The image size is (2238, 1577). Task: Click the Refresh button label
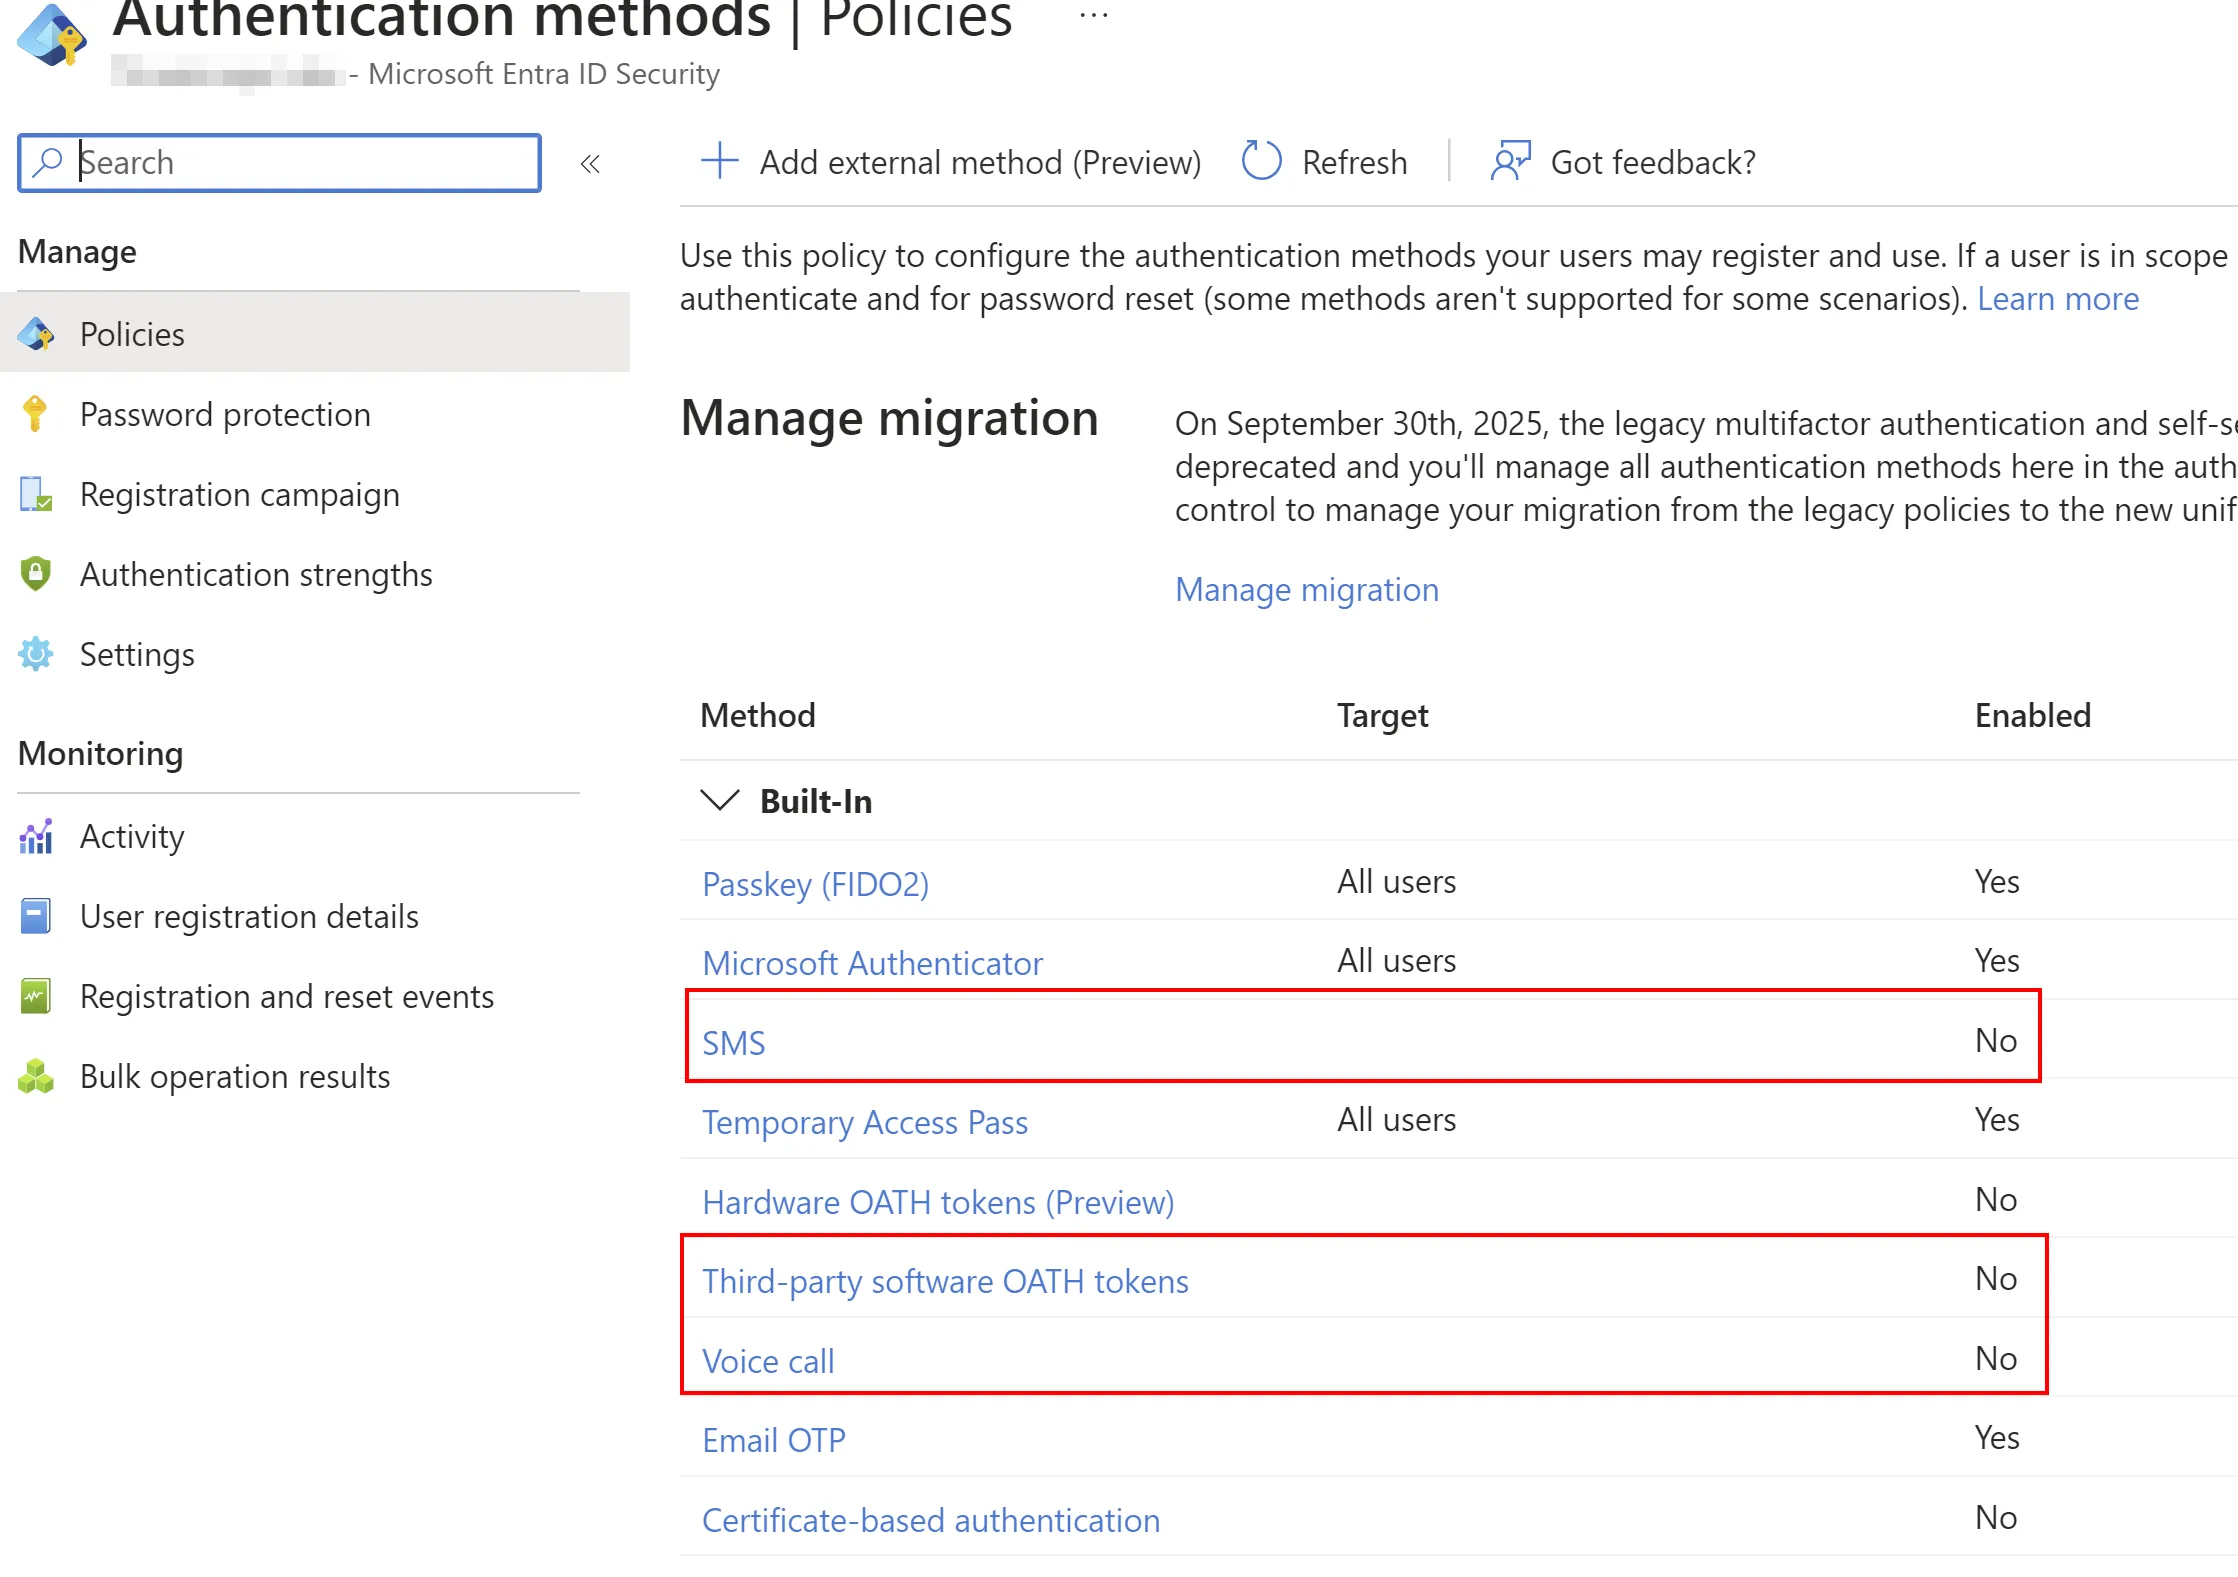(1354, 162)
